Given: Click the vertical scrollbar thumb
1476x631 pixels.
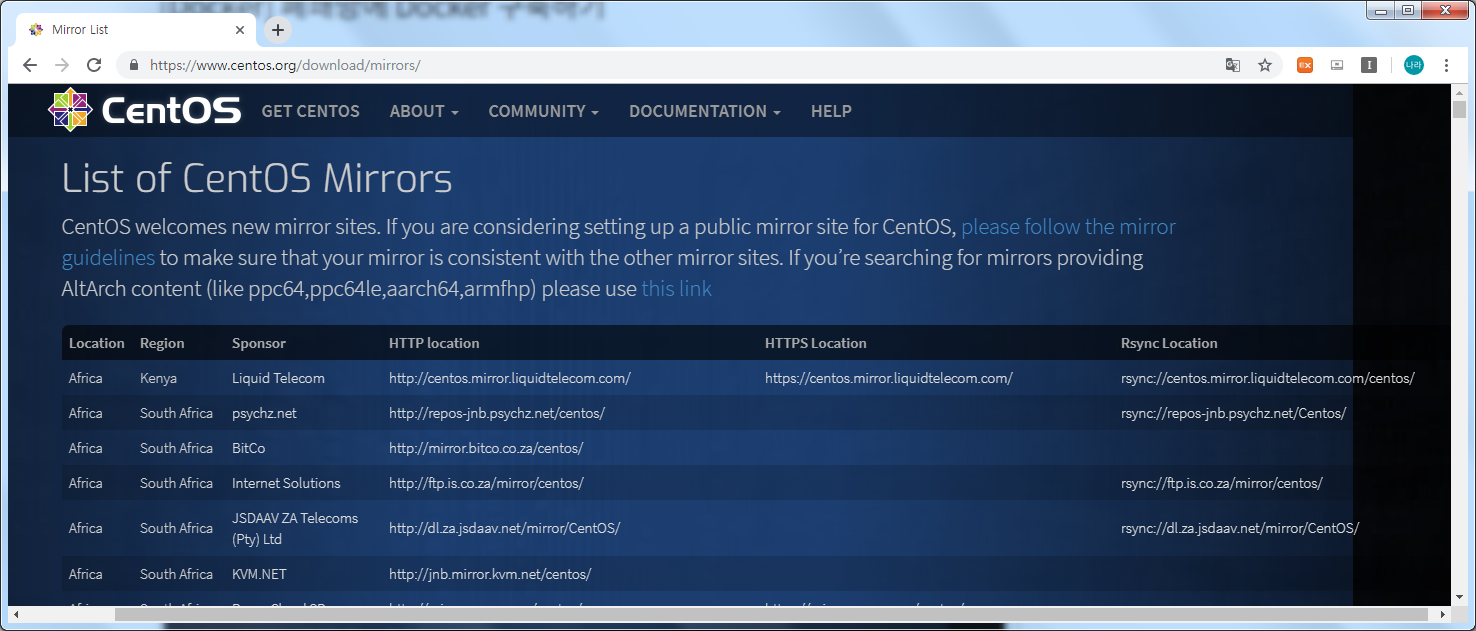Looking at the screenshot, I should point(1459,109).
